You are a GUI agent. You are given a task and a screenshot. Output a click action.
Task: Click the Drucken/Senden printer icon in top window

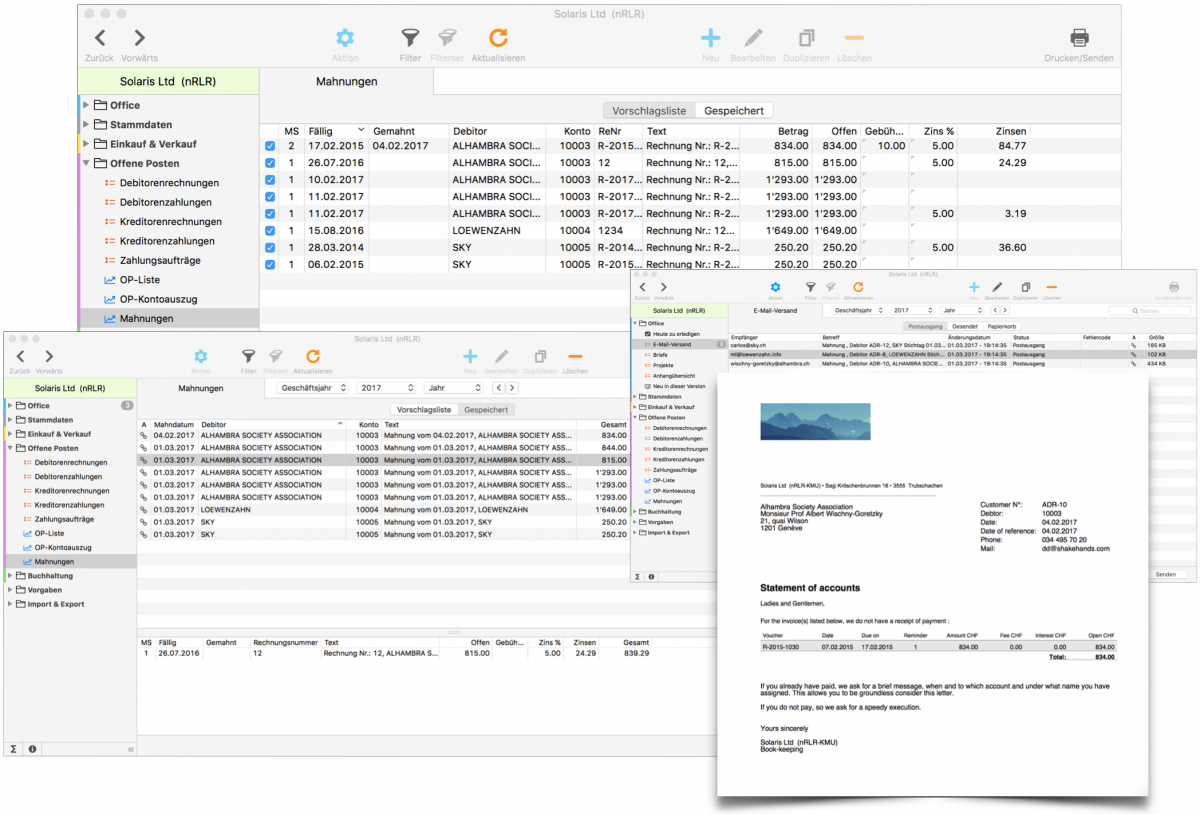(1079, 38)
